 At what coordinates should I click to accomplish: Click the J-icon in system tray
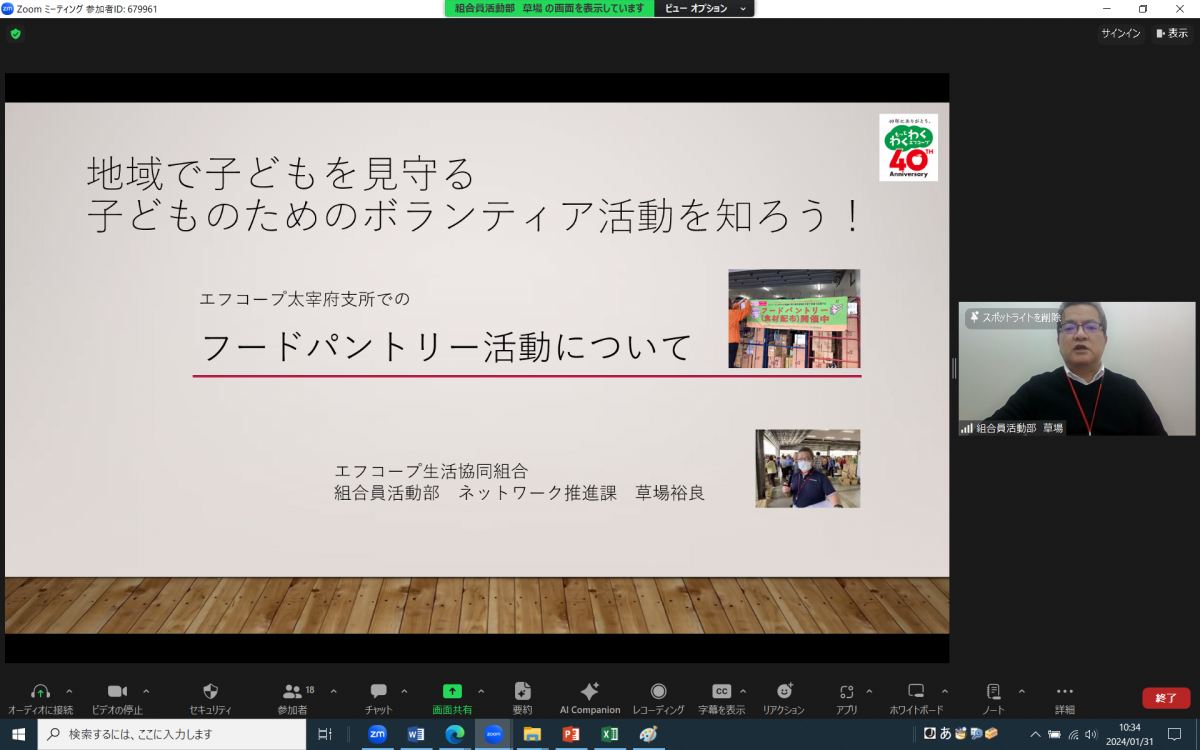(929, 733)
